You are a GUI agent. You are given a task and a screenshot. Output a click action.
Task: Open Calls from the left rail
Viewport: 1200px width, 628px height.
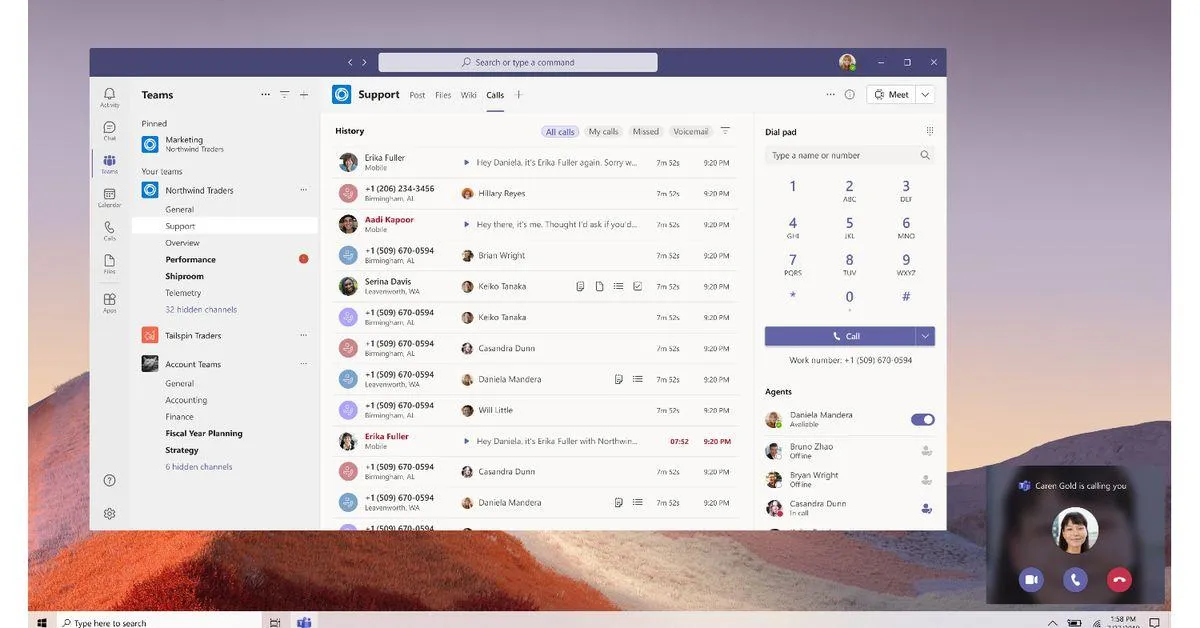click(109, 231)
